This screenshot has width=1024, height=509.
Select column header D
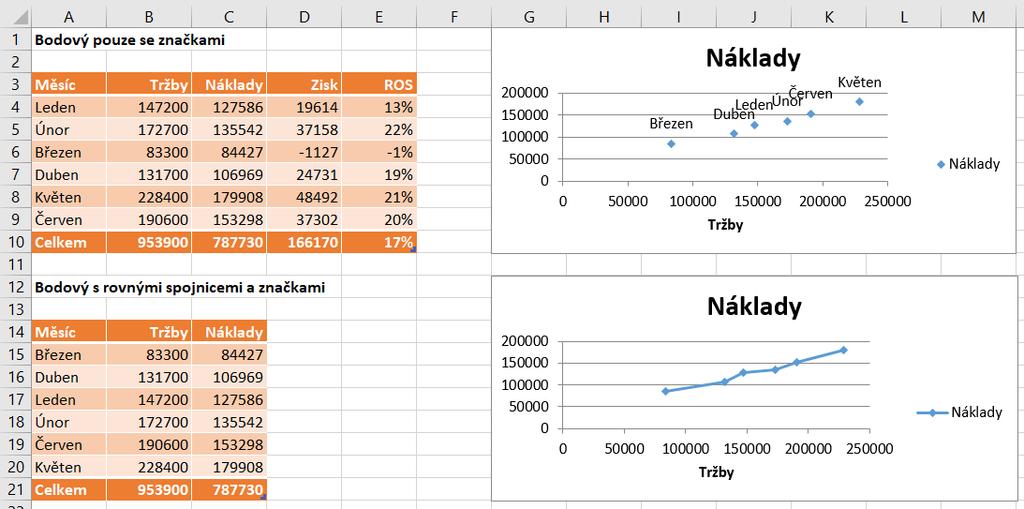[x=304, y=17]
